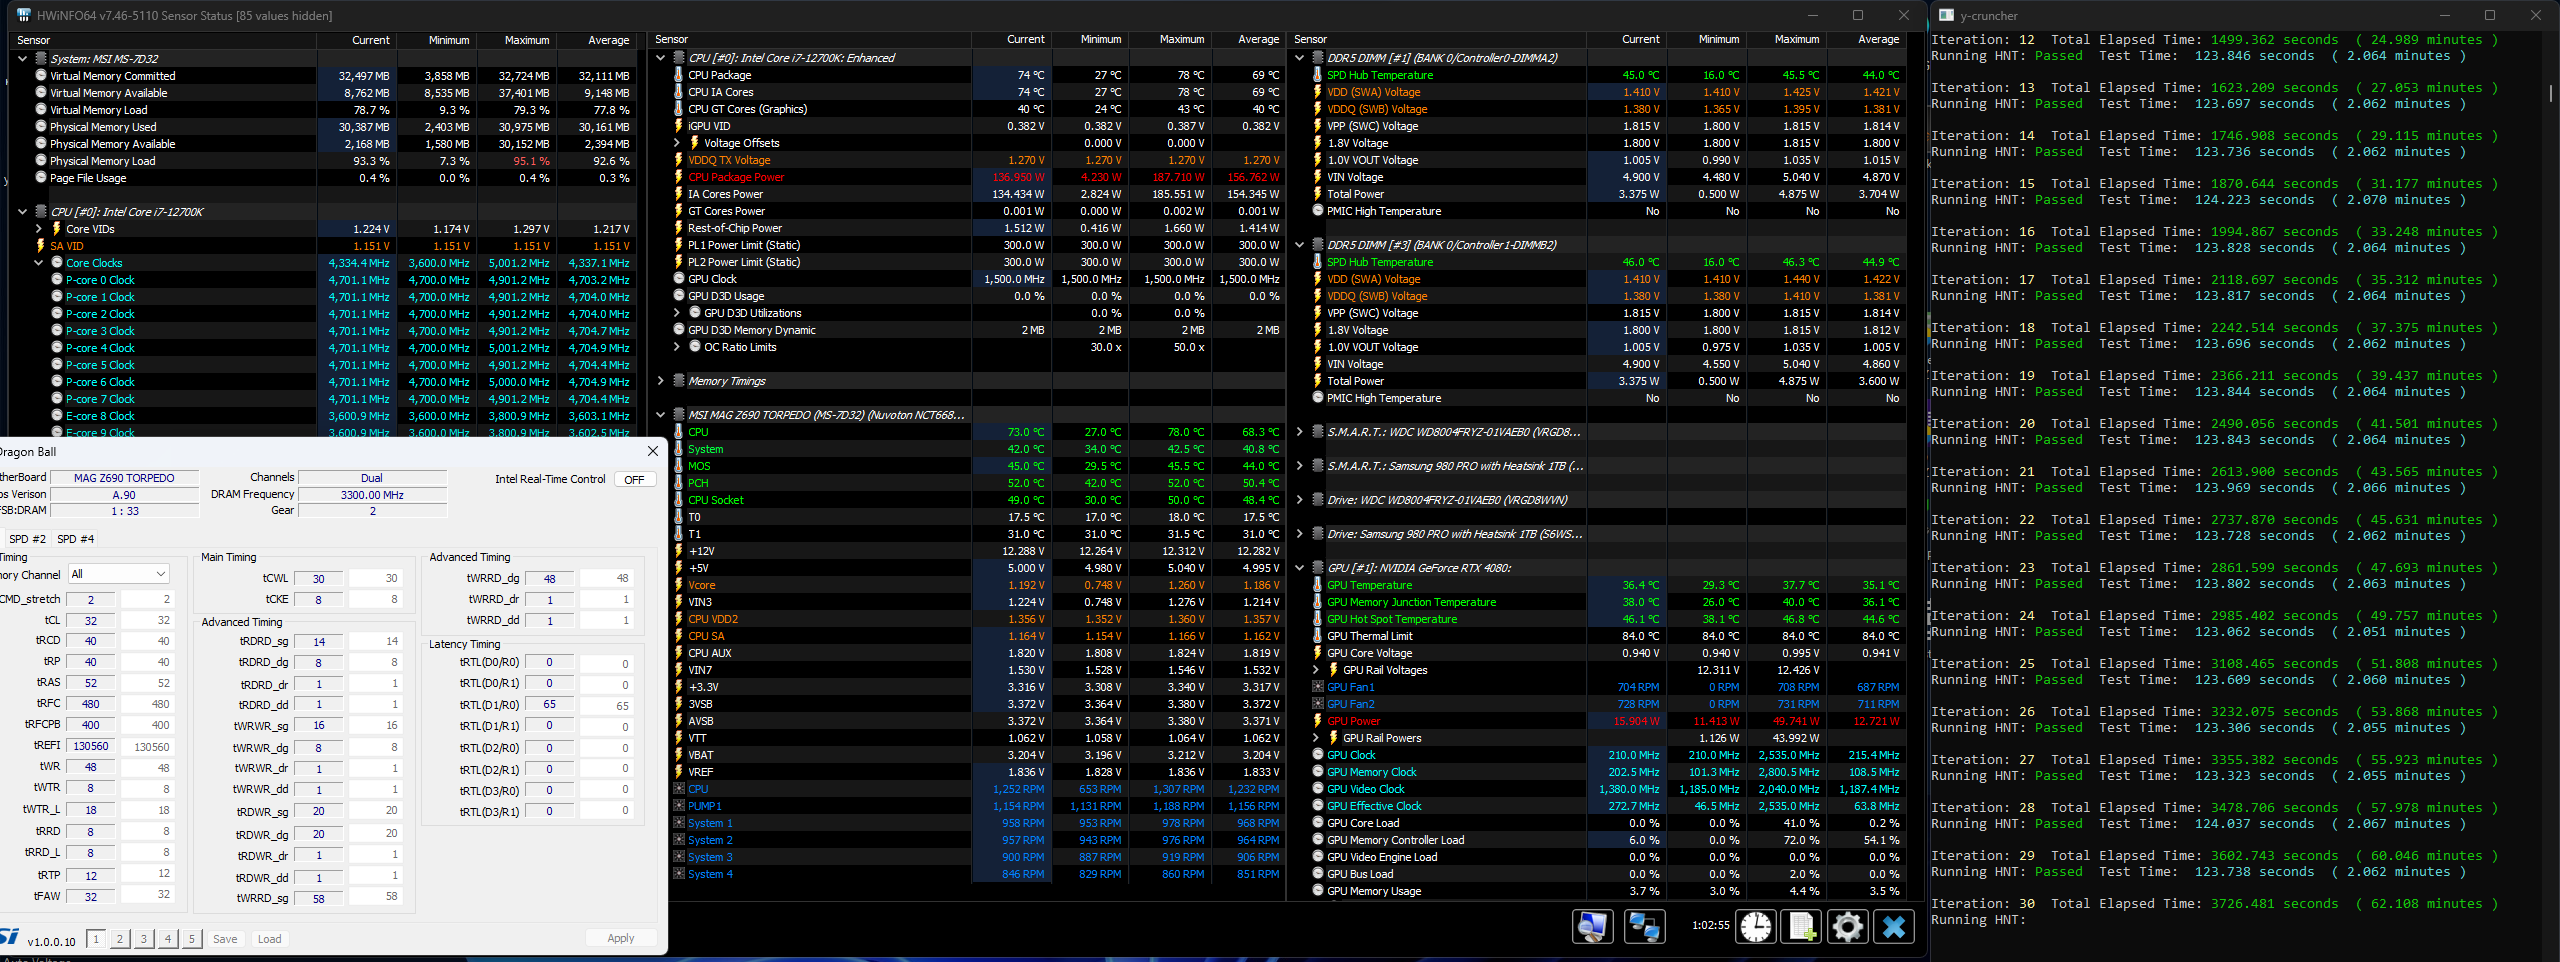Expand the Memory Timings section
The height and width of the screenshot is (962, 2560).
[660, 381]
